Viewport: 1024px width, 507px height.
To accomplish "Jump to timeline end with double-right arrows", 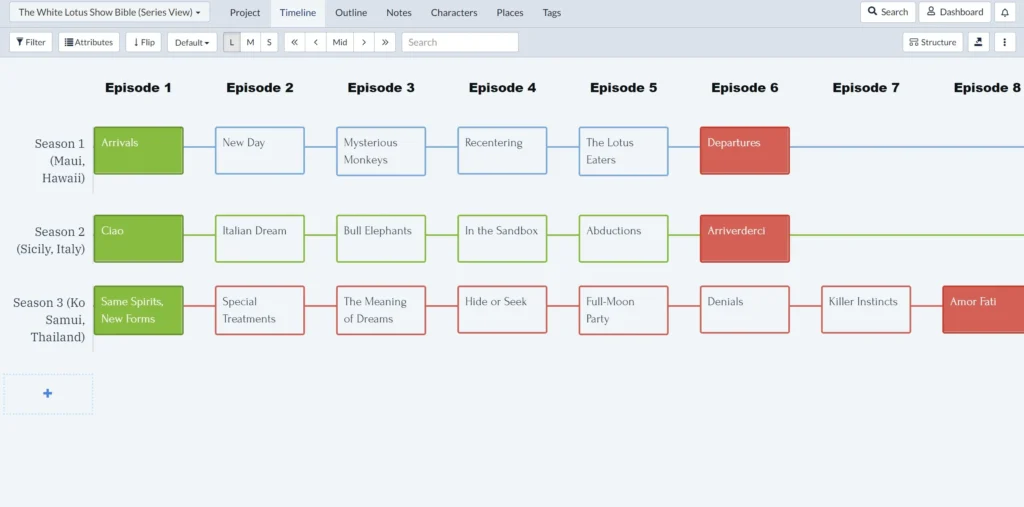I will (385, 42).
